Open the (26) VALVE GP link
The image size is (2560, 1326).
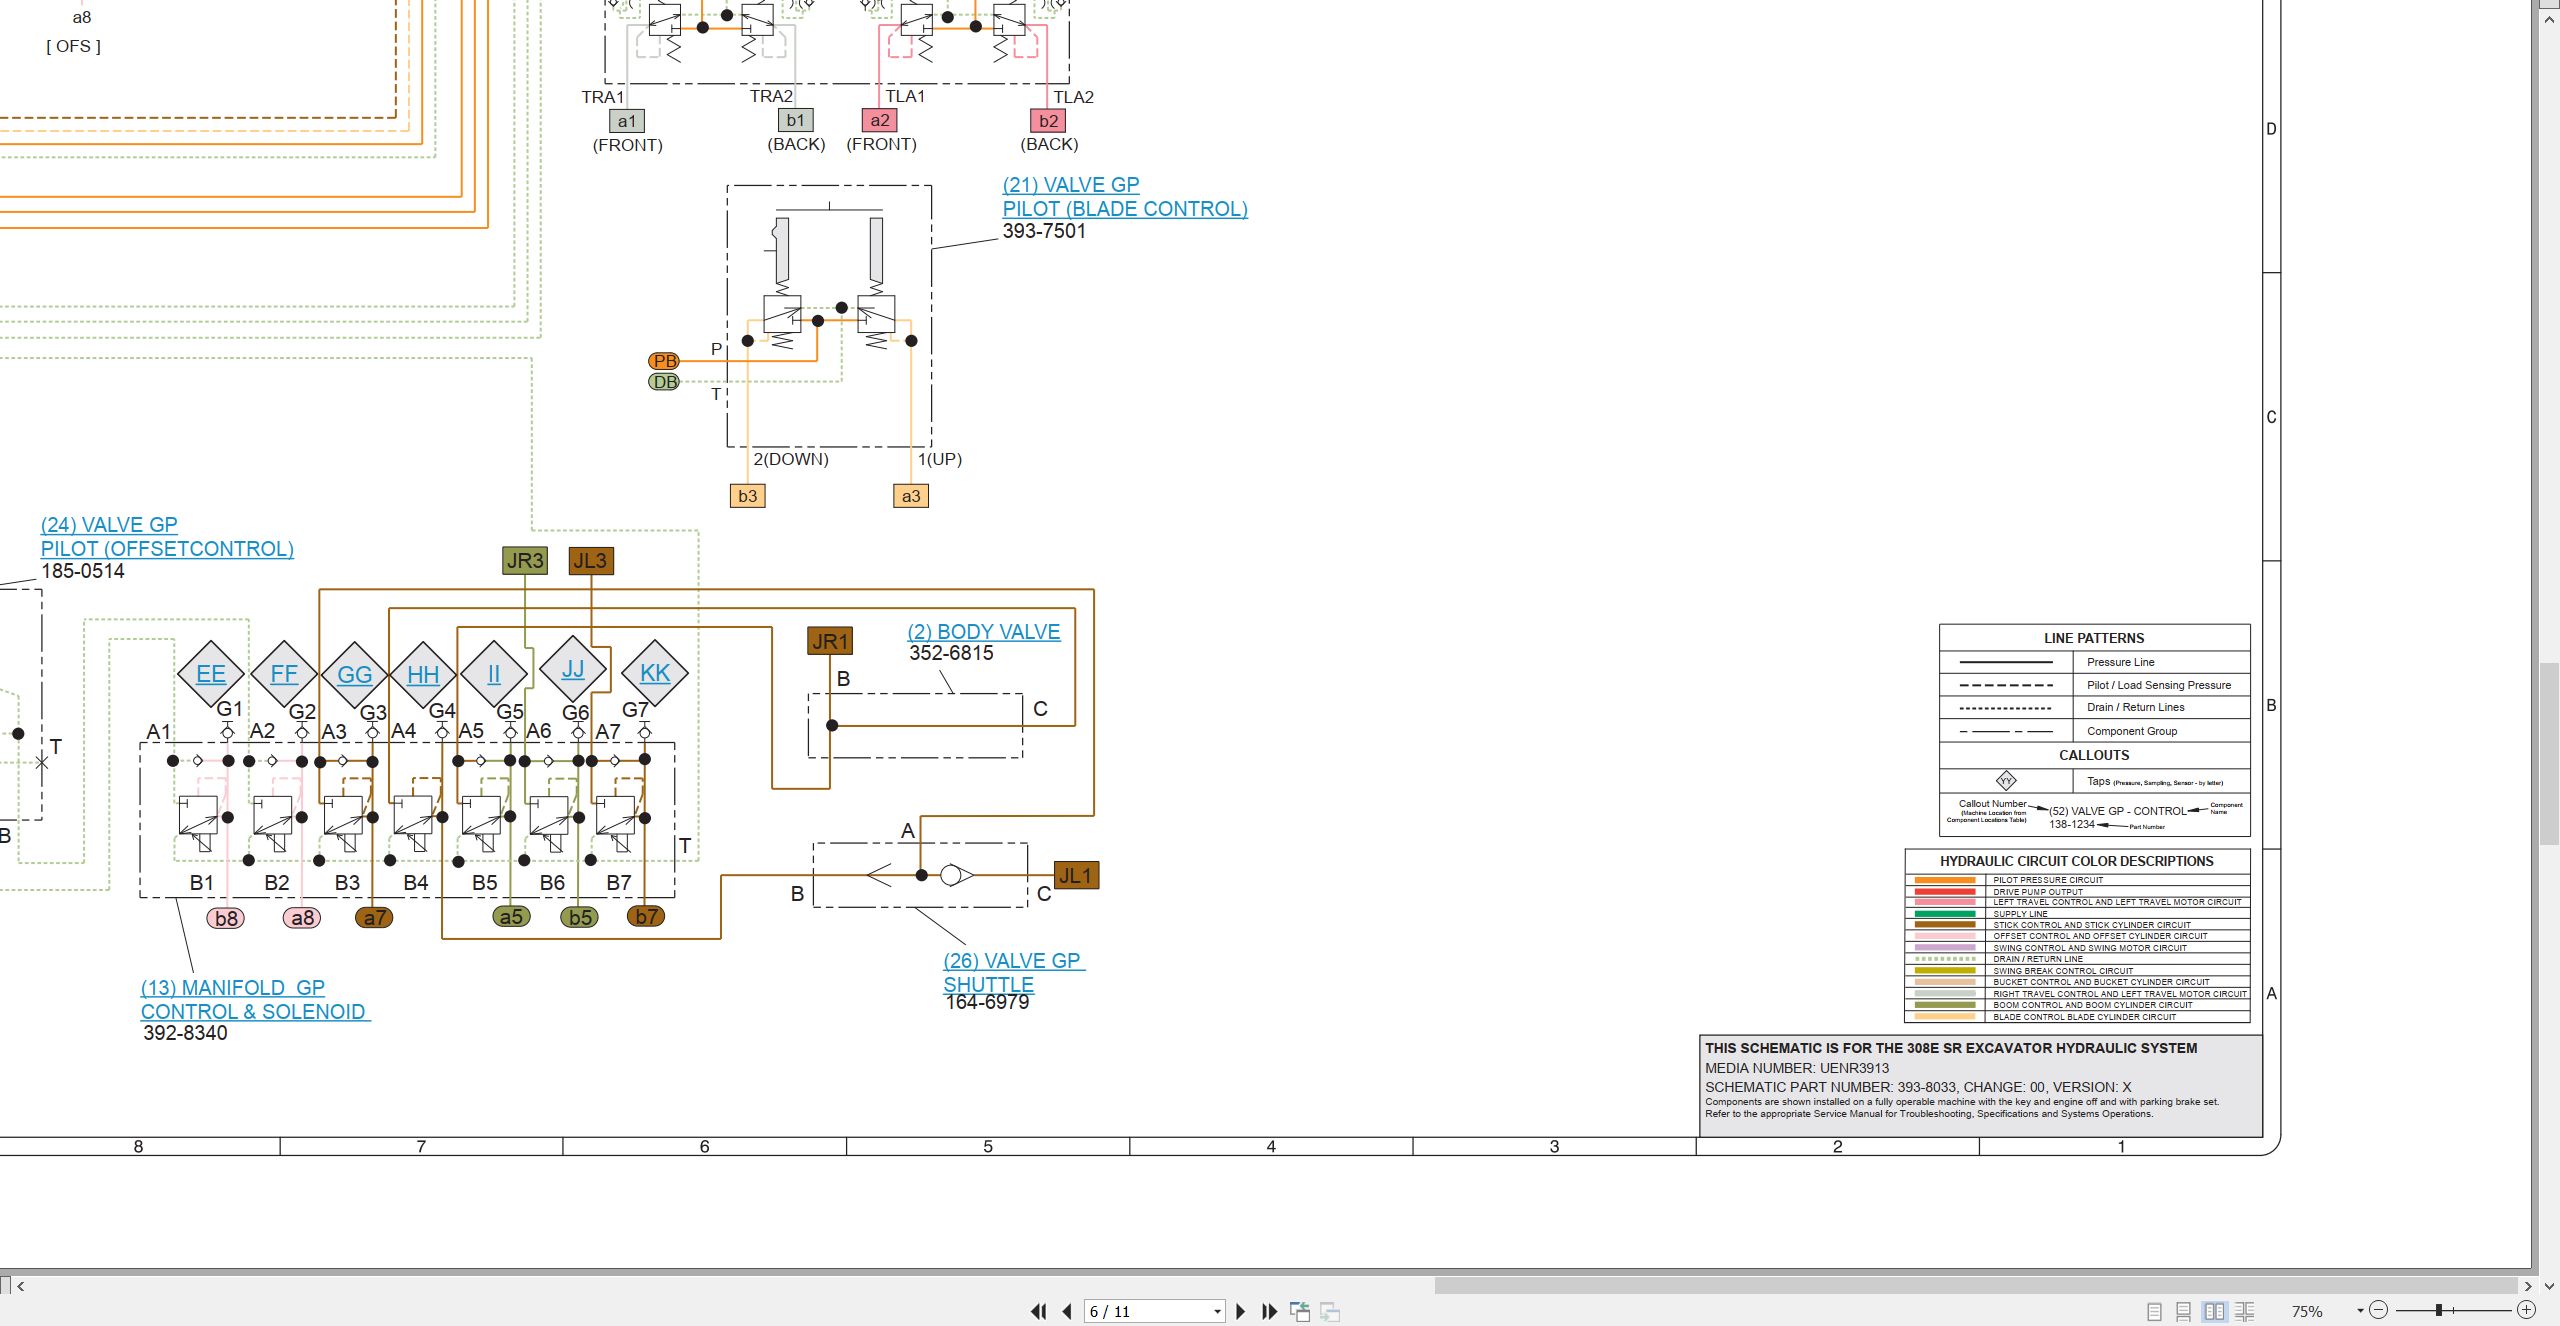pos(1013,961)
